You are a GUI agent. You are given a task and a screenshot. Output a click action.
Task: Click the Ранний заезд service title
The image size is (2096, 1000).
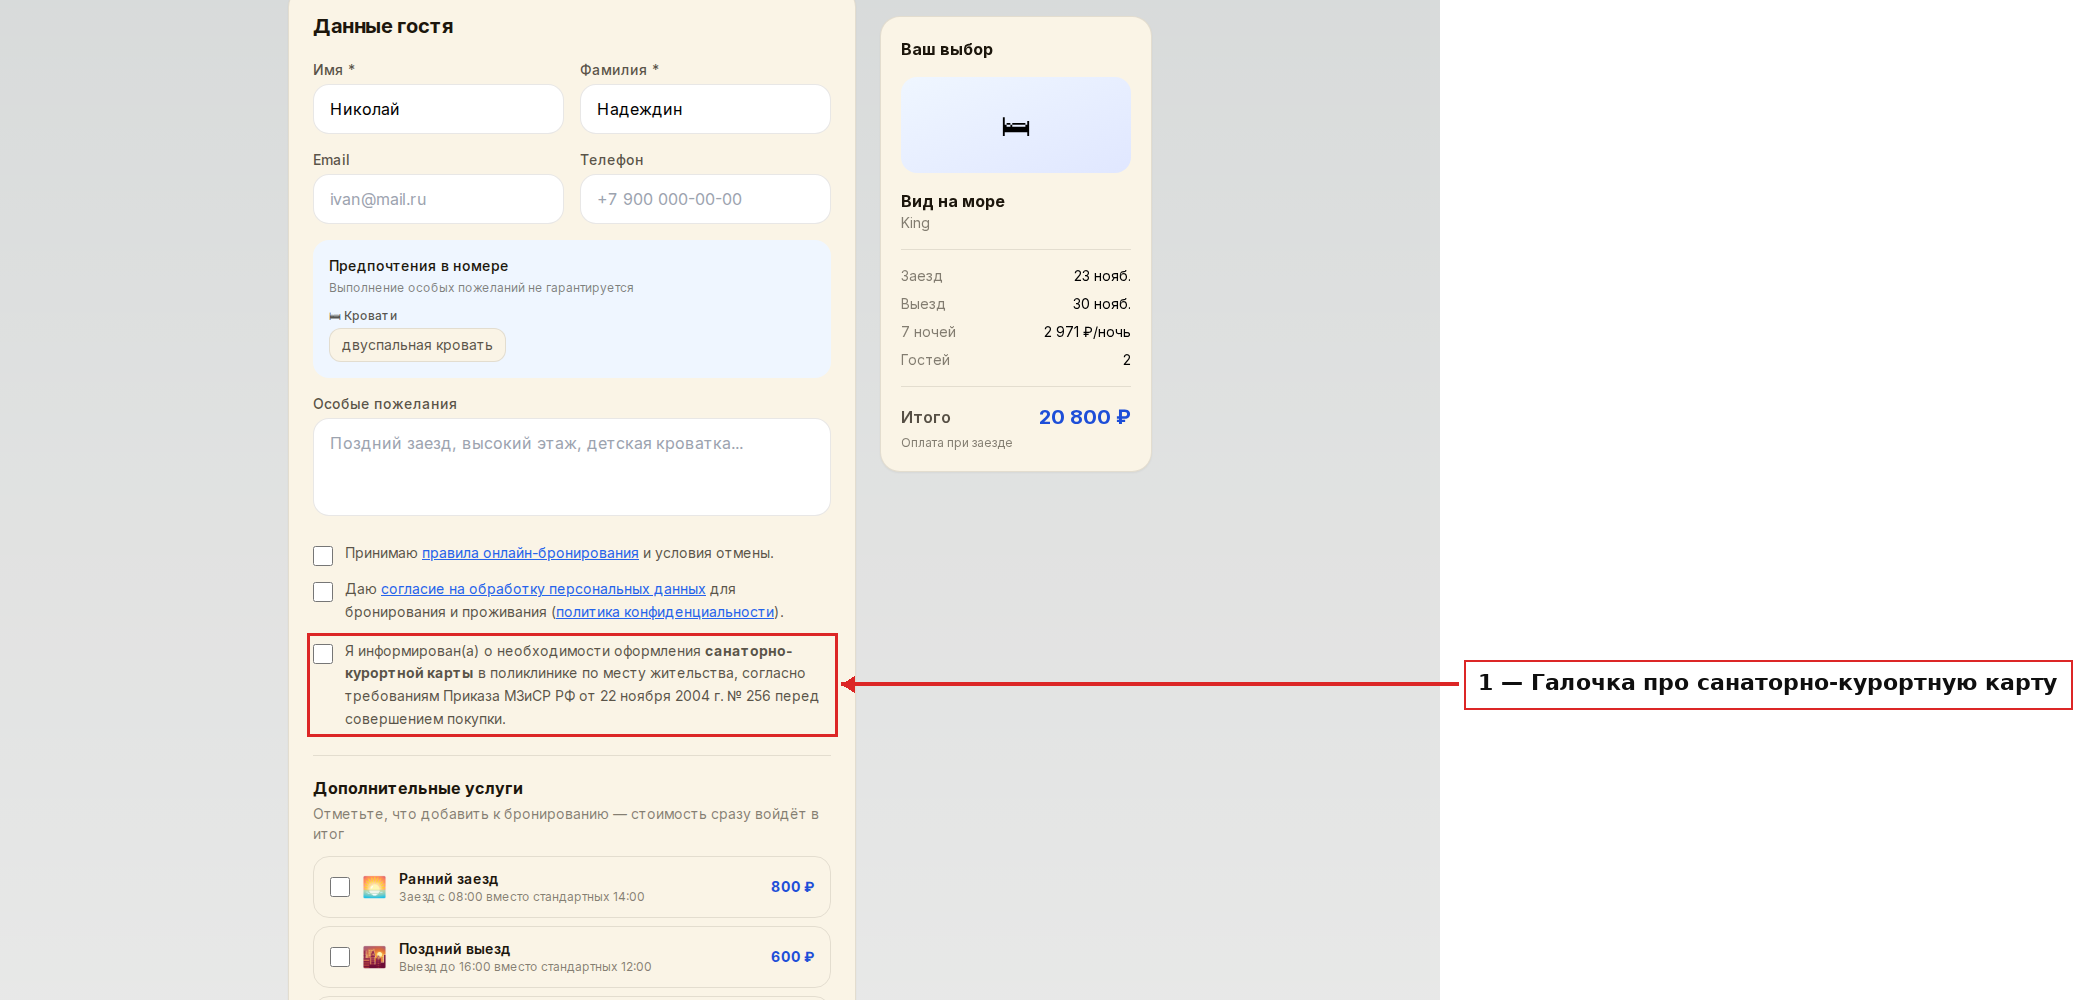(x=448, y=879)
